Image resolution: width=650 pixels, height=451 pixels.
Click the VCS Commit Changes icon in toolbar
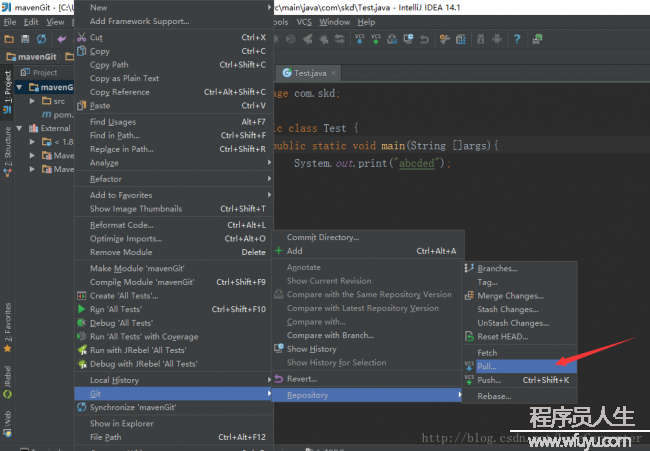tap(376, 39)
